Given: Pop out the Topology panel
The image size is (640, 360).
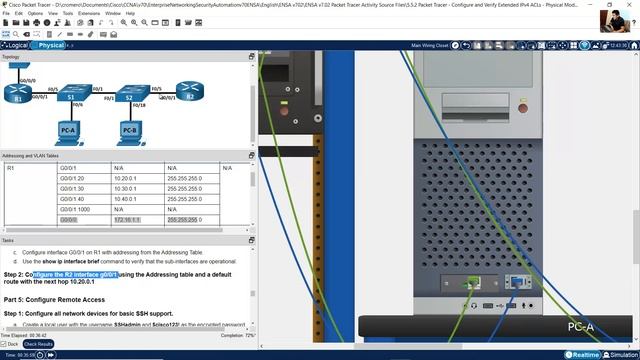Looking at the screenshot, I should pyautogui.click(x=251, y=57).
